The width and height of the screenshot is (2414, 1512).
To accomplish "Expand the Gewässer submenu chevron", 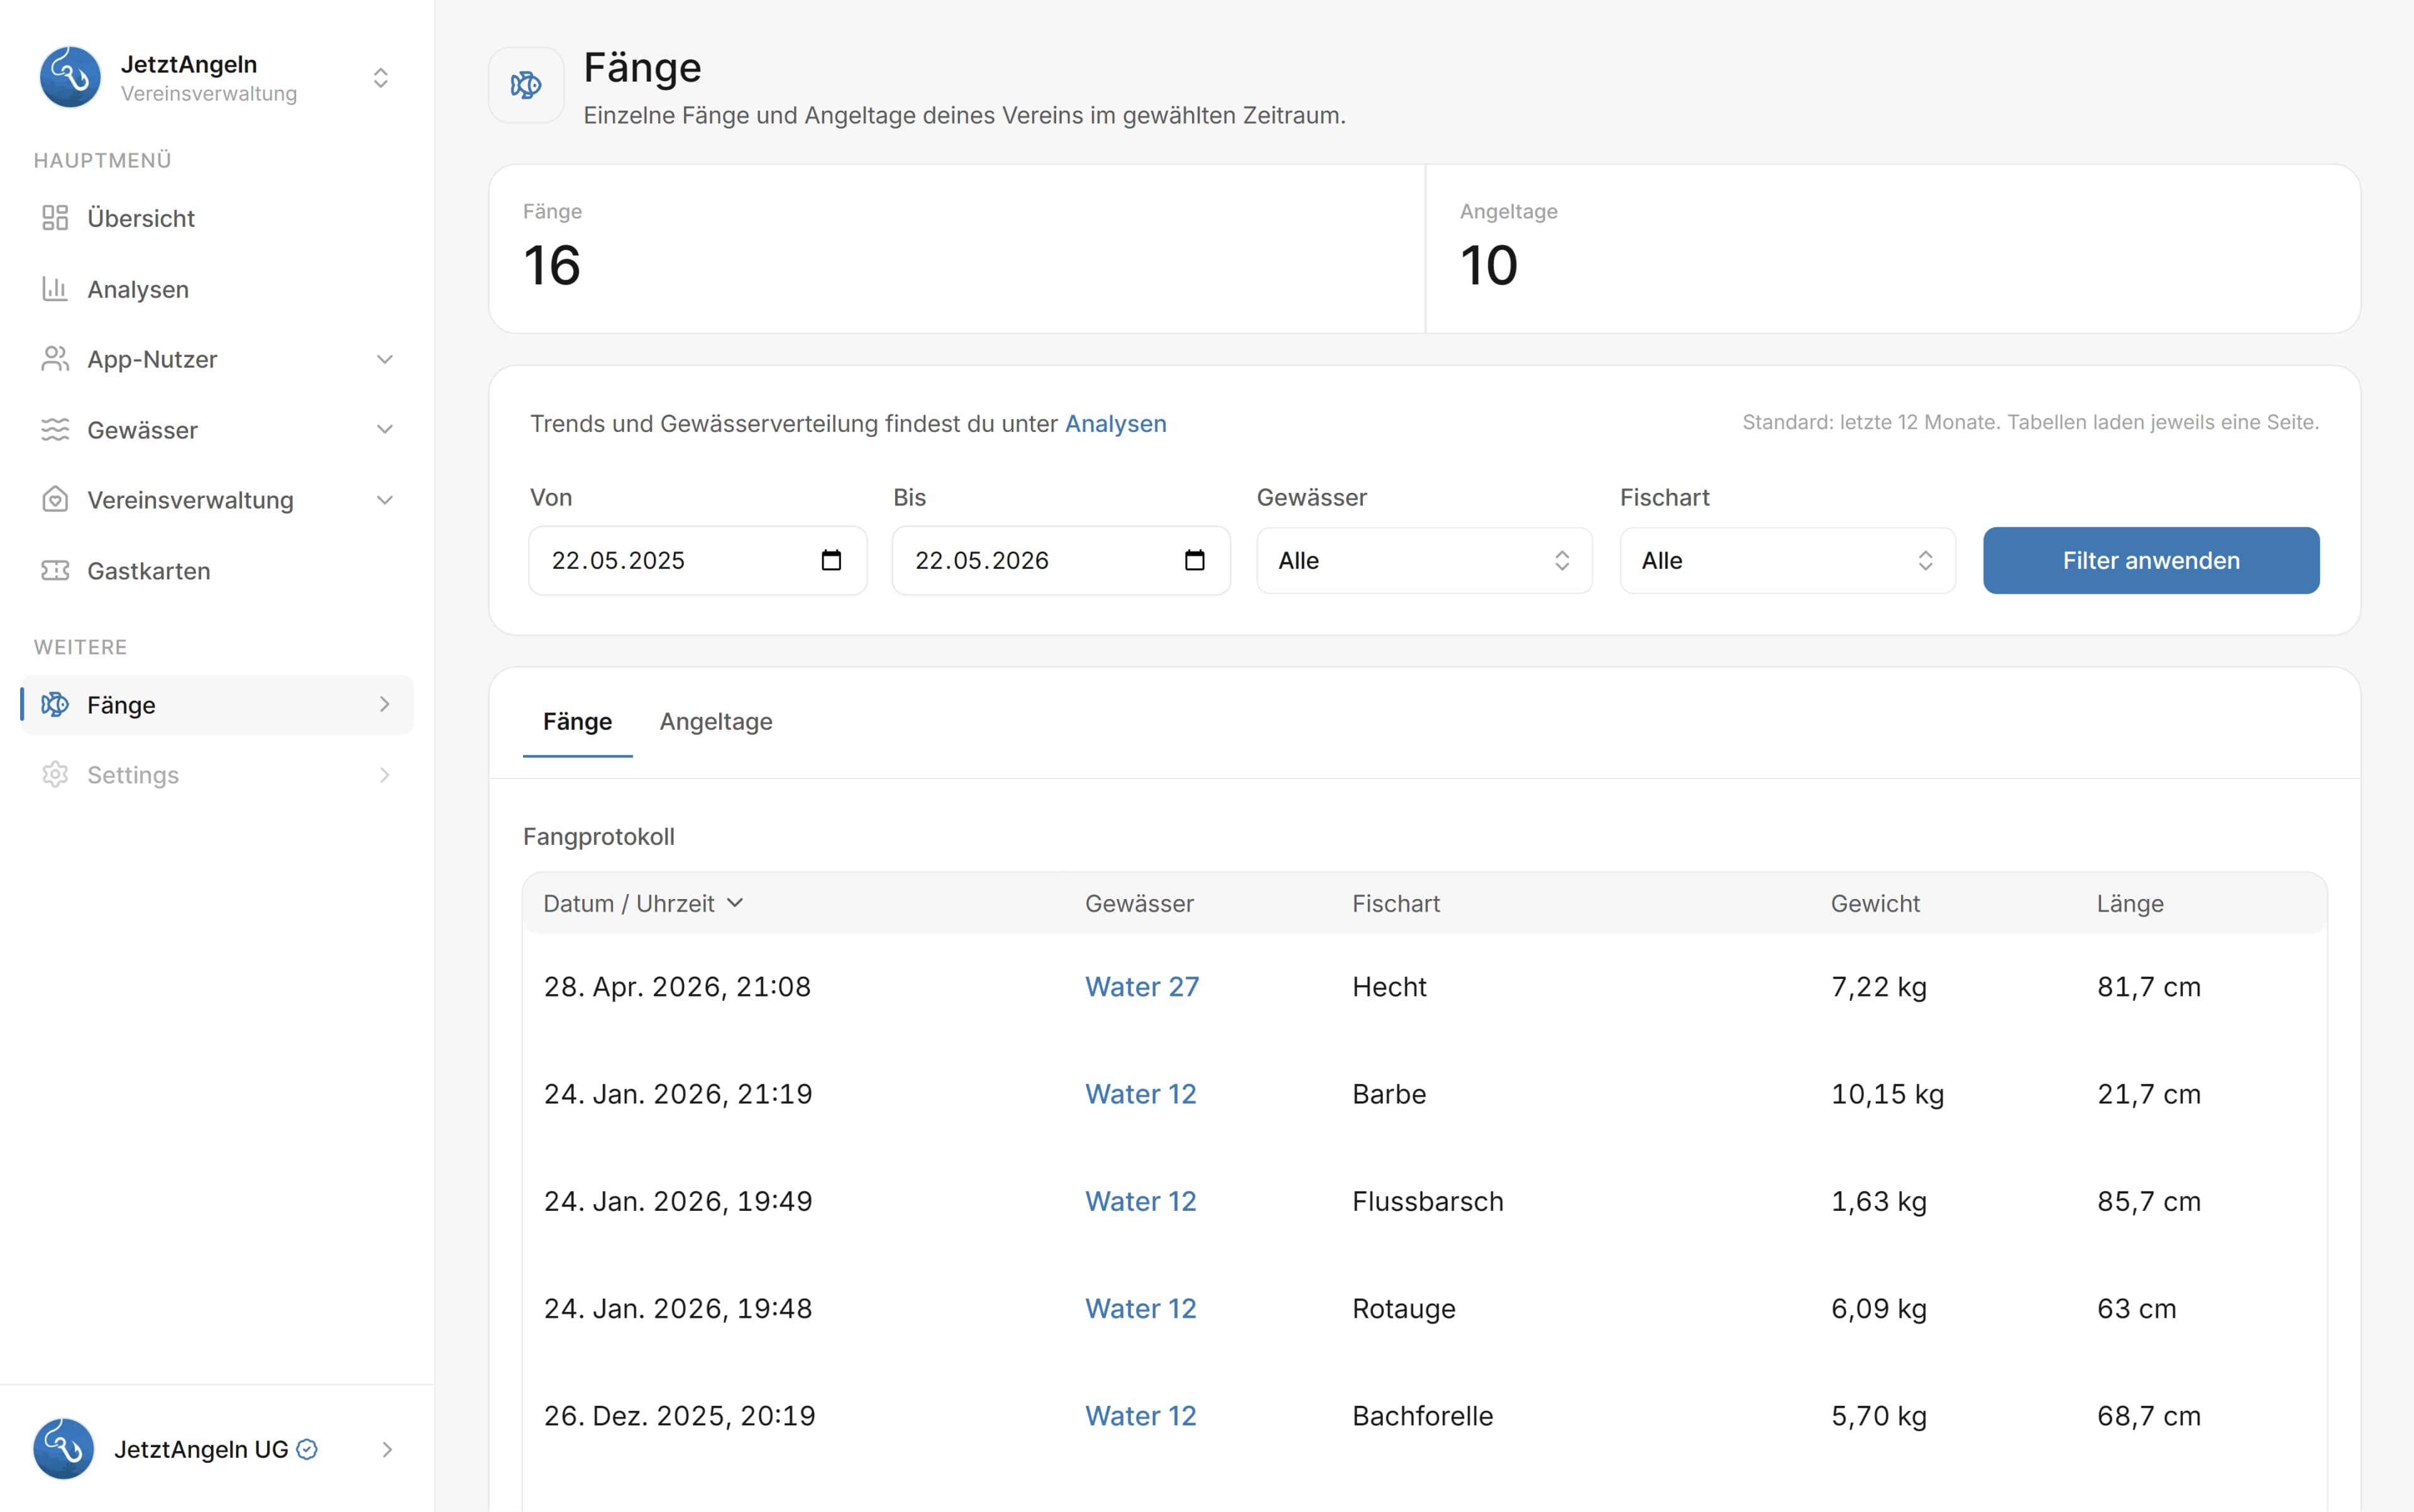I will [384, 430].
